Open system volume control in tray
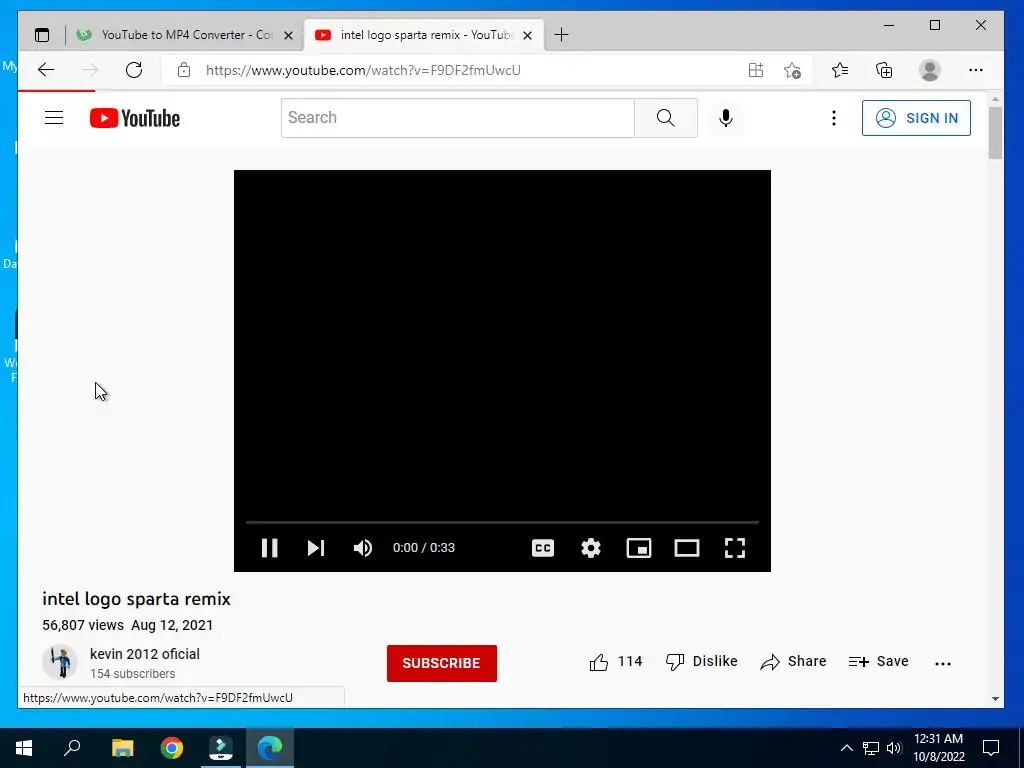The height and width of the screenshot is (768, 1024). point(894,748)
